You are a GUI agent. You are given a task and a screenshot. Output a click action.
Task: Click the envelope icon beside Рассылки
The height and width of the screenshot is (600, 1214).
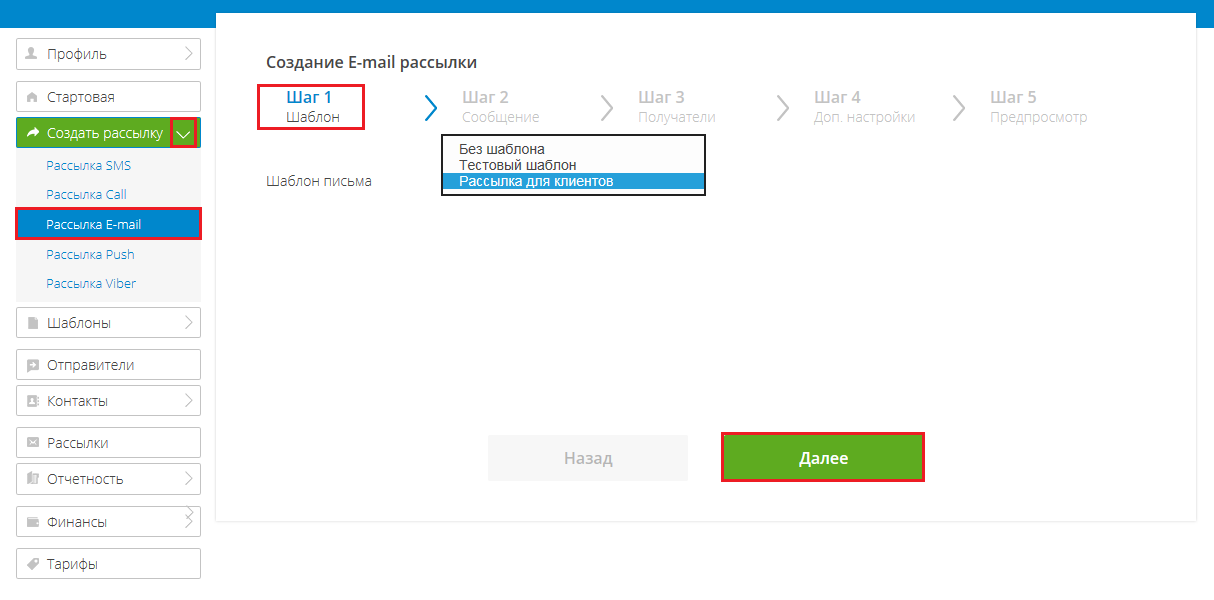[x=32, y=443]
